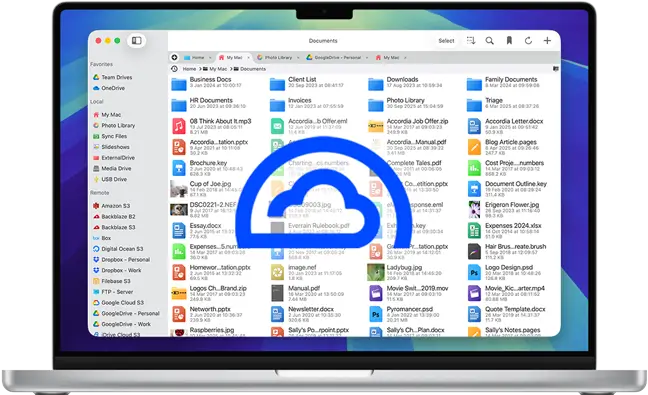Refresh the Documents folder listing
The image size is (648, 395).
(528, 40)
